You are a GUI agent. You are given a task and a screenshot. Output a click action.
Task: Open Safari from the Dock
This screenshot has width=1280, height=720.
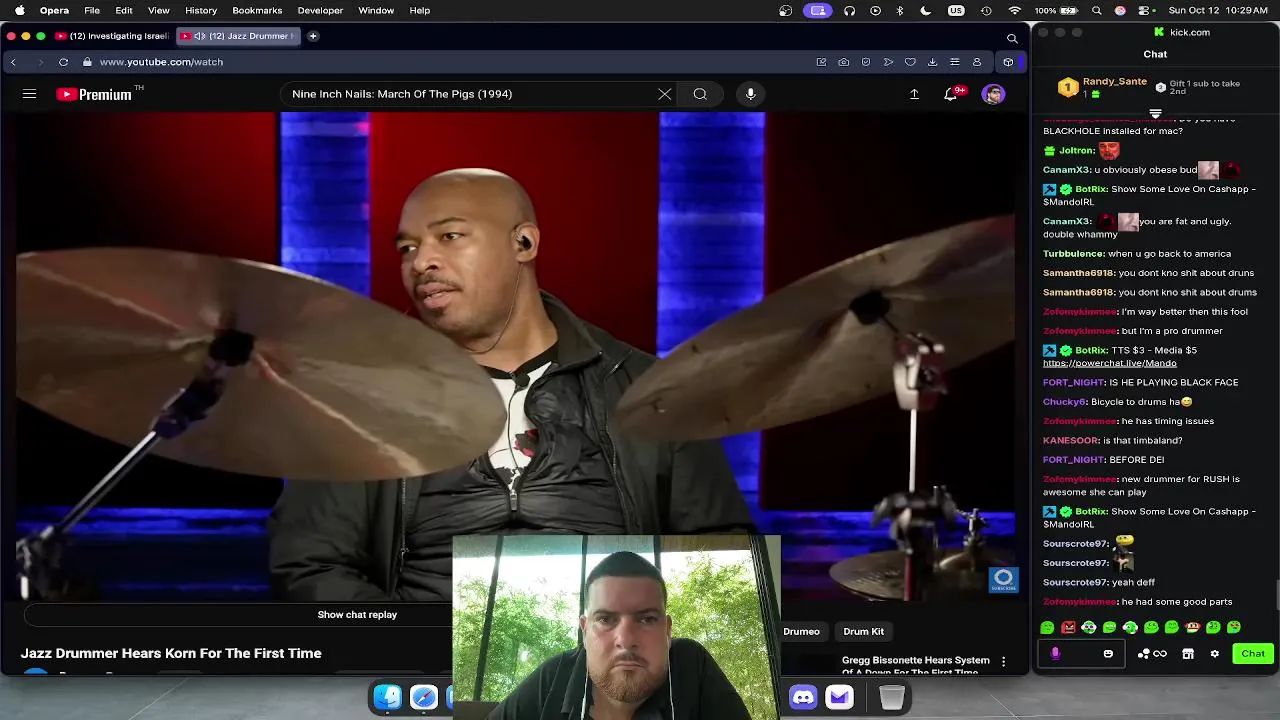point(424,697)
